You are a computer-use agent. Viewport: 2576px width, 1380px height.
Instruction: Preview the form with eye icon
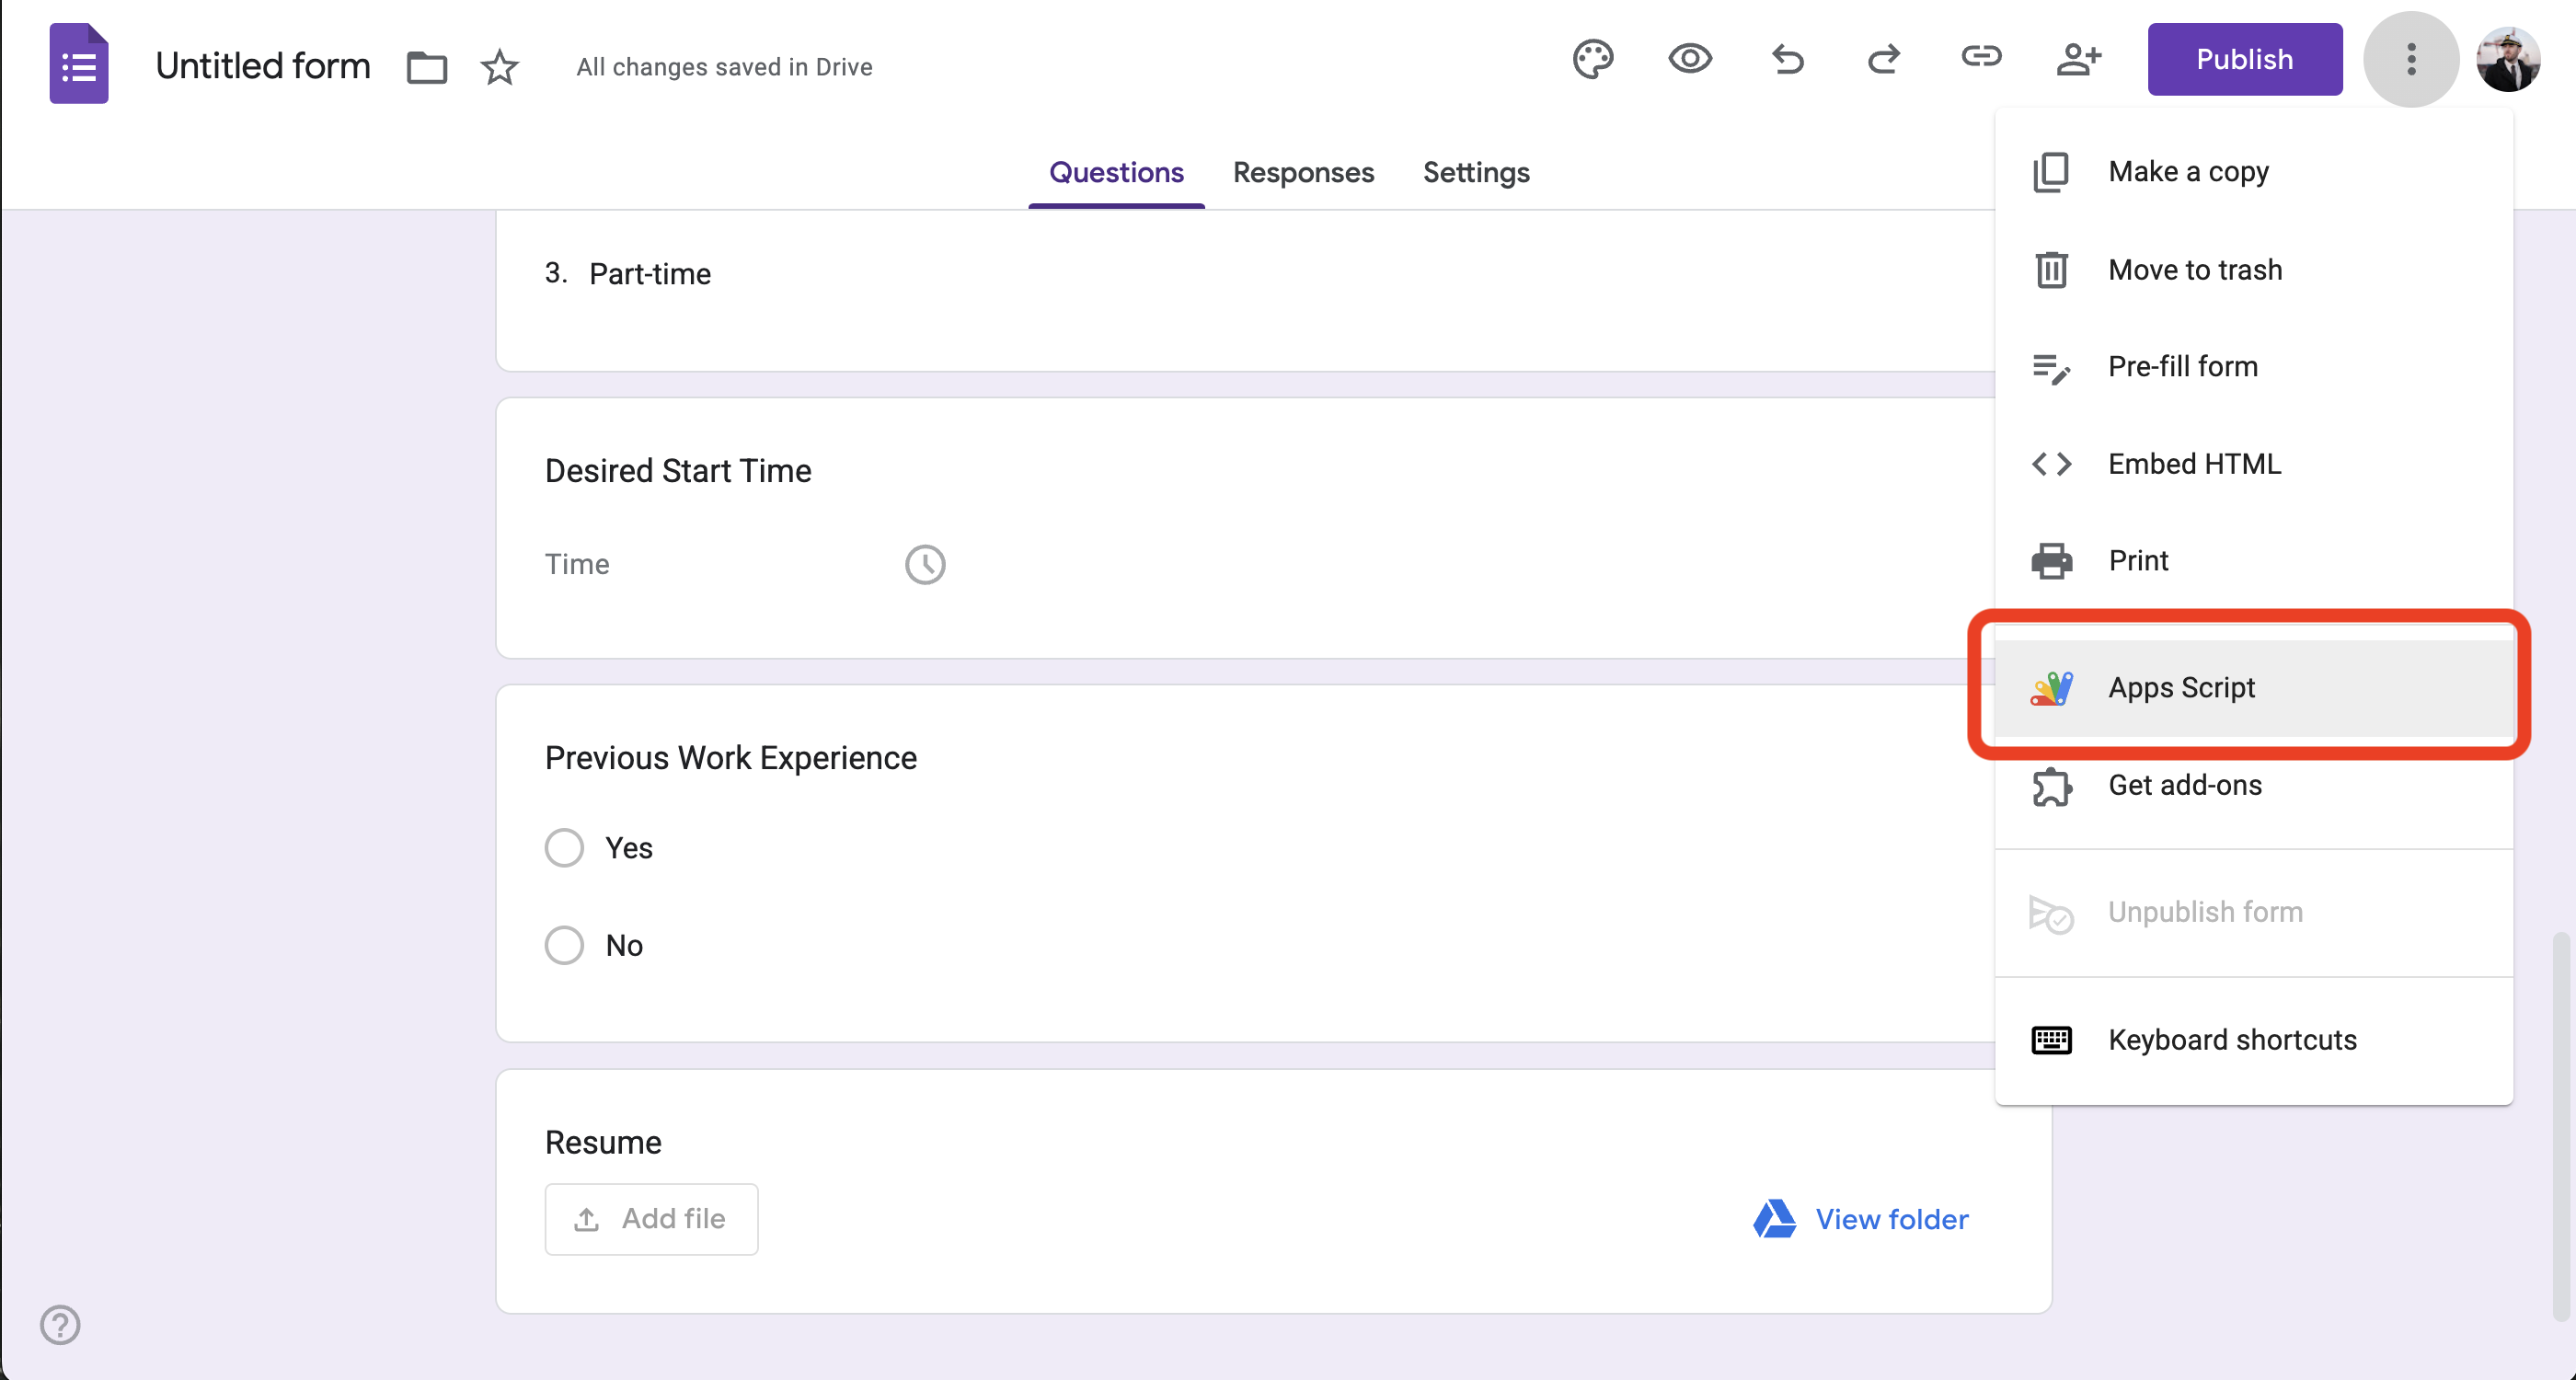(x=1690, y=59)
